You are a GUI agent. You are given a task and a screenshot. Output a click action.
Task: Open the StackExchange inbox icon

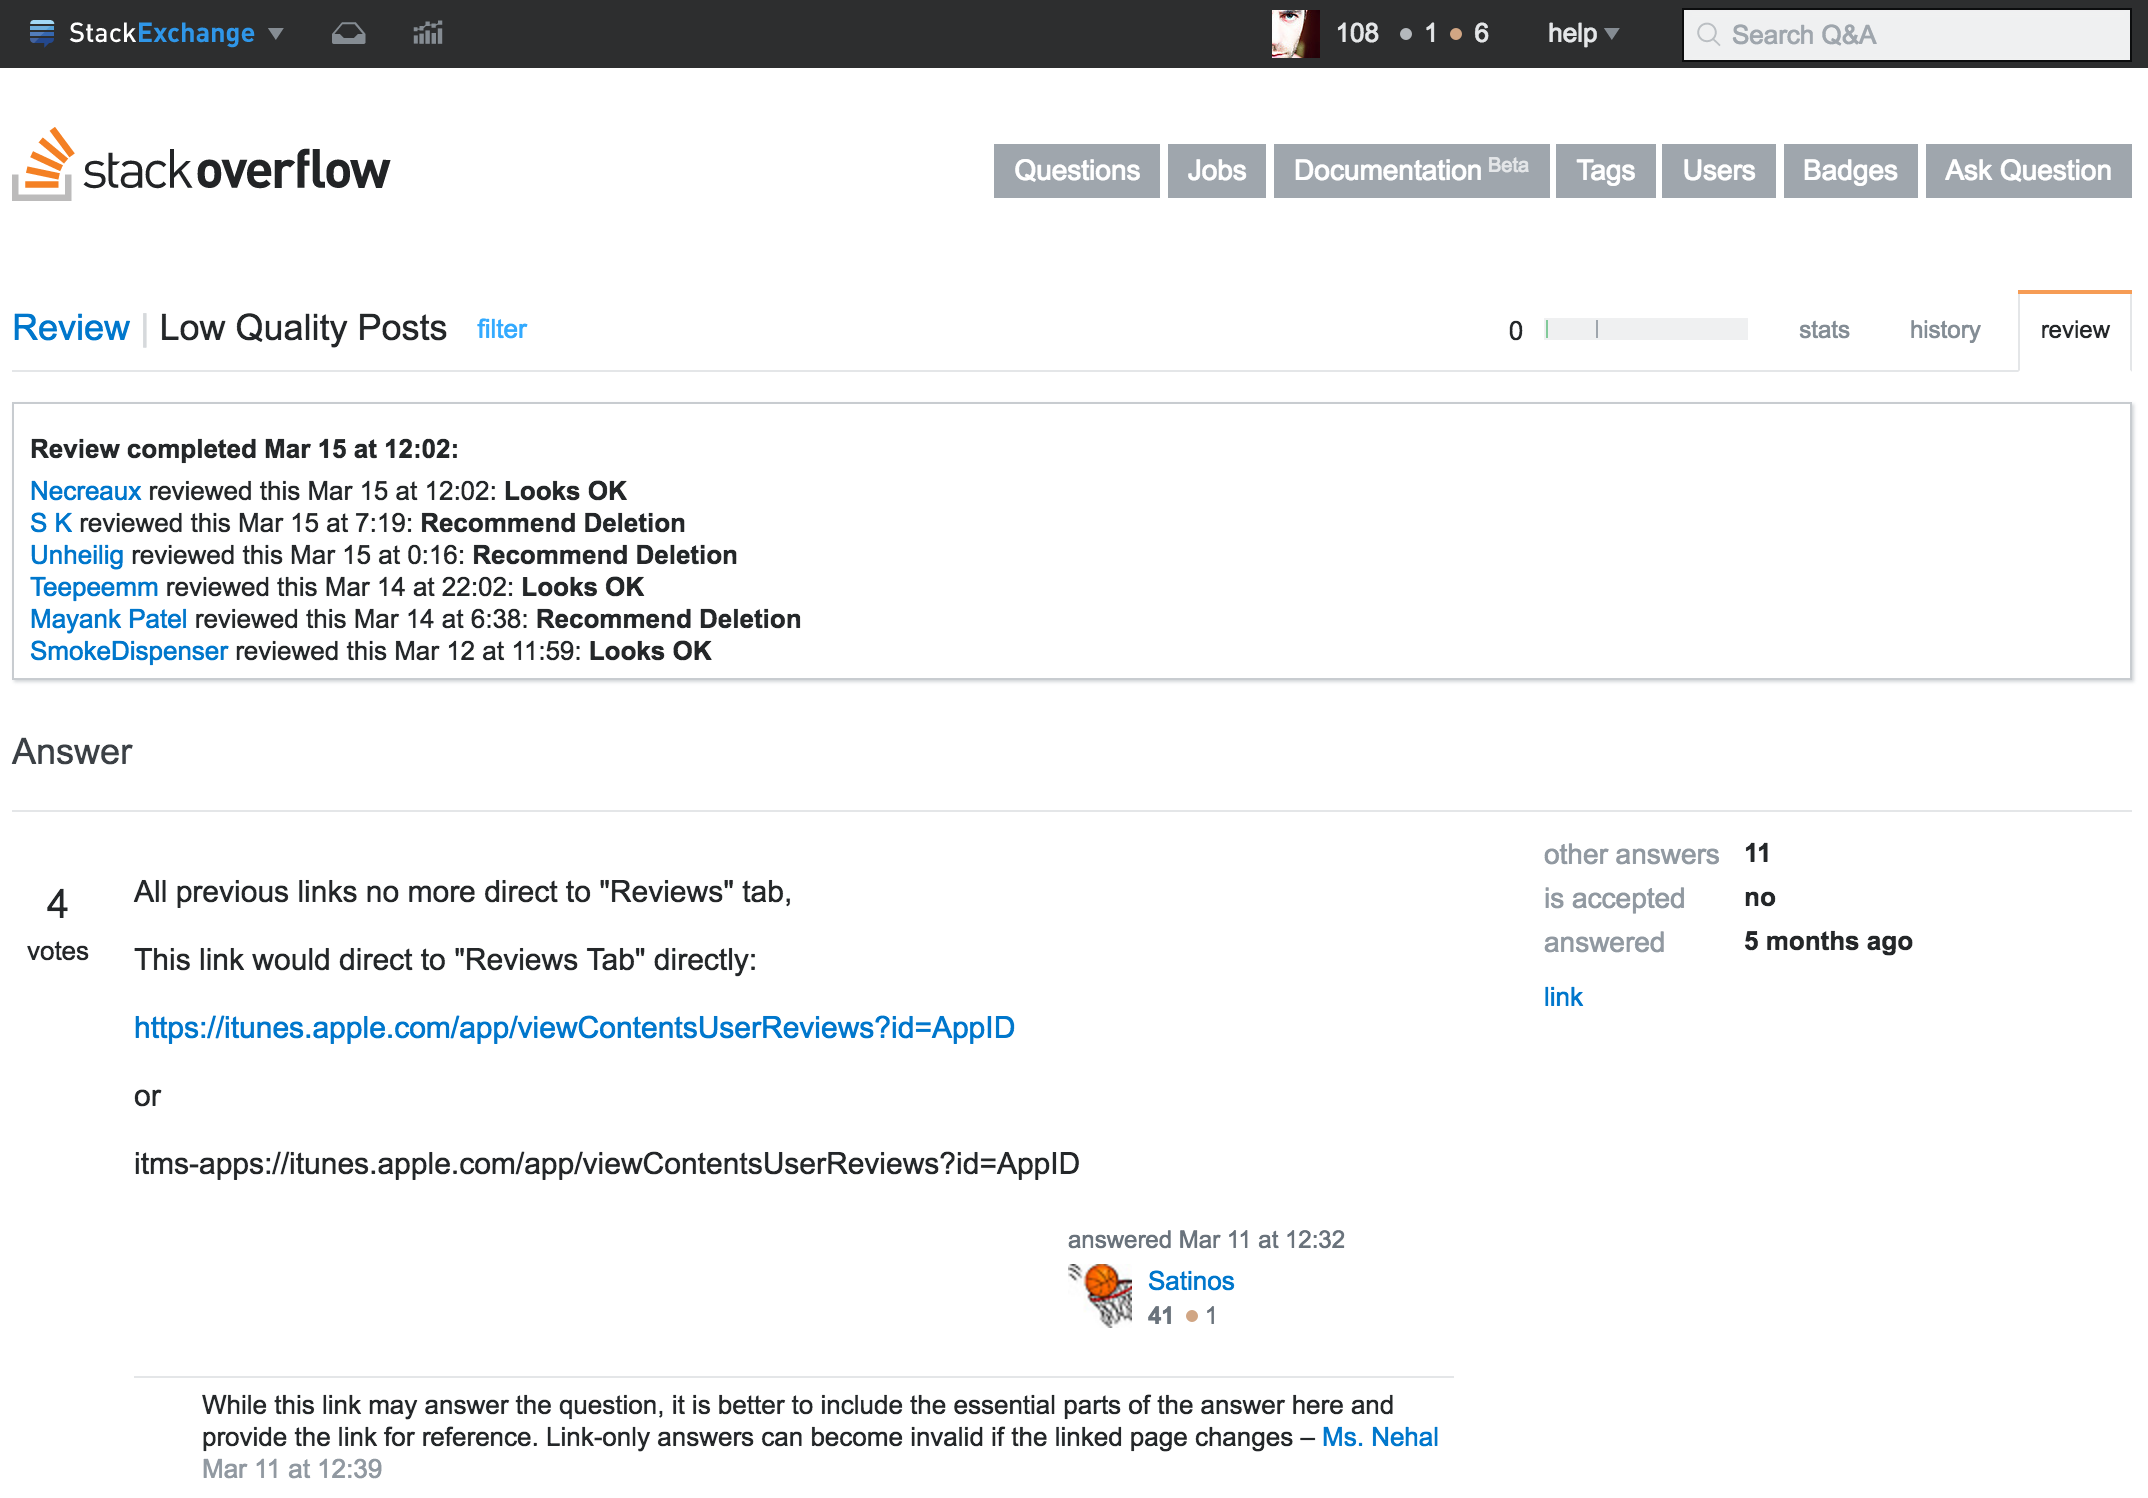(348, 34)
